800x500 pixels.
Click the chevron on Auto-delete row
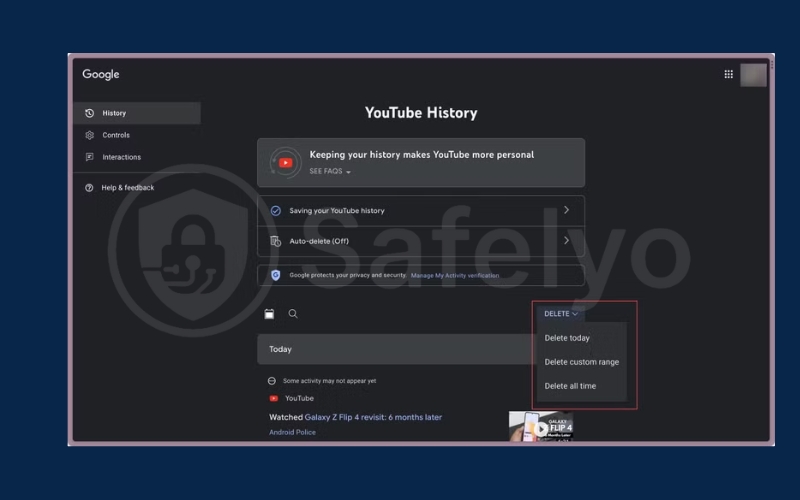coord(566,241)
